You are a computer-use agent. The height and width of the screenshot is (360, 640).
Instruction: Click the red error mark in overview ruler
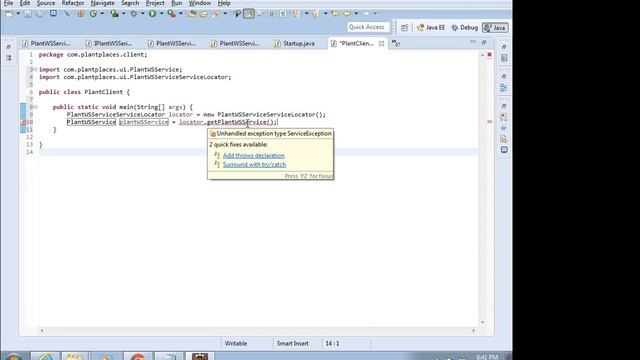(x=489, y=122)
